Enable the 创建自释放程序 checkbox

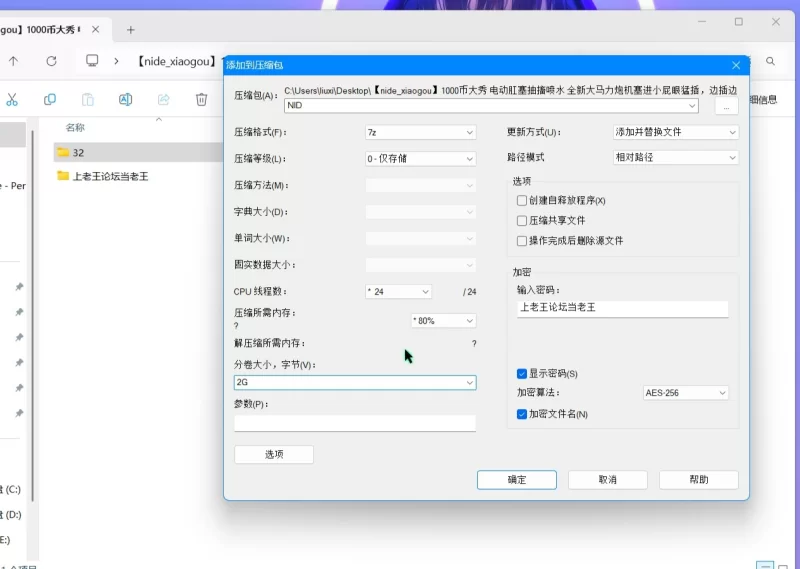tap(522, 201)
